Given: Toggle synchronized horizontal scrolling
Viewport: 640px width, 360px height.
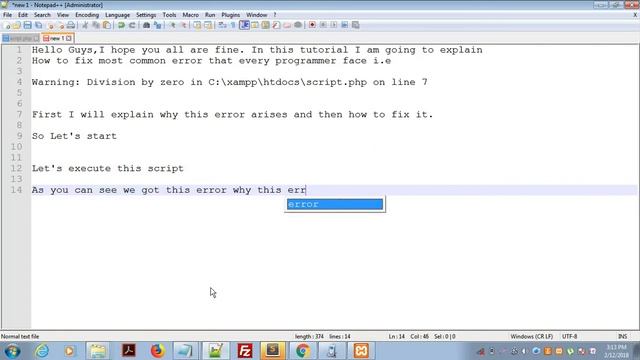Looking at the screenshot, I should [x=208, y=25].
